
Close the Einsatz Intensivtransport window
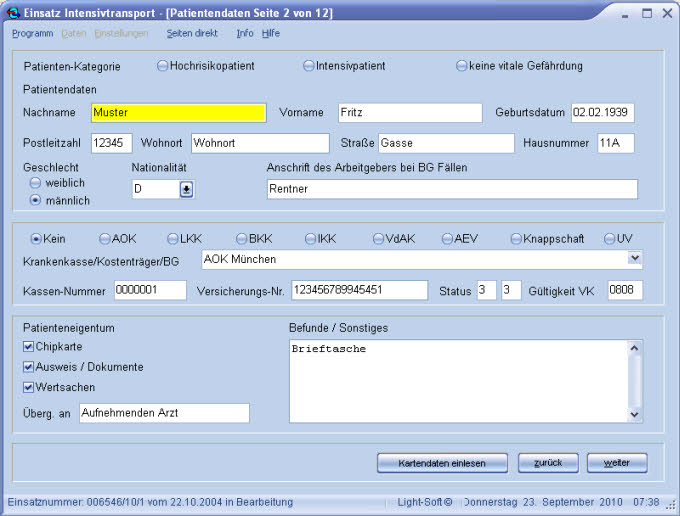668,13
